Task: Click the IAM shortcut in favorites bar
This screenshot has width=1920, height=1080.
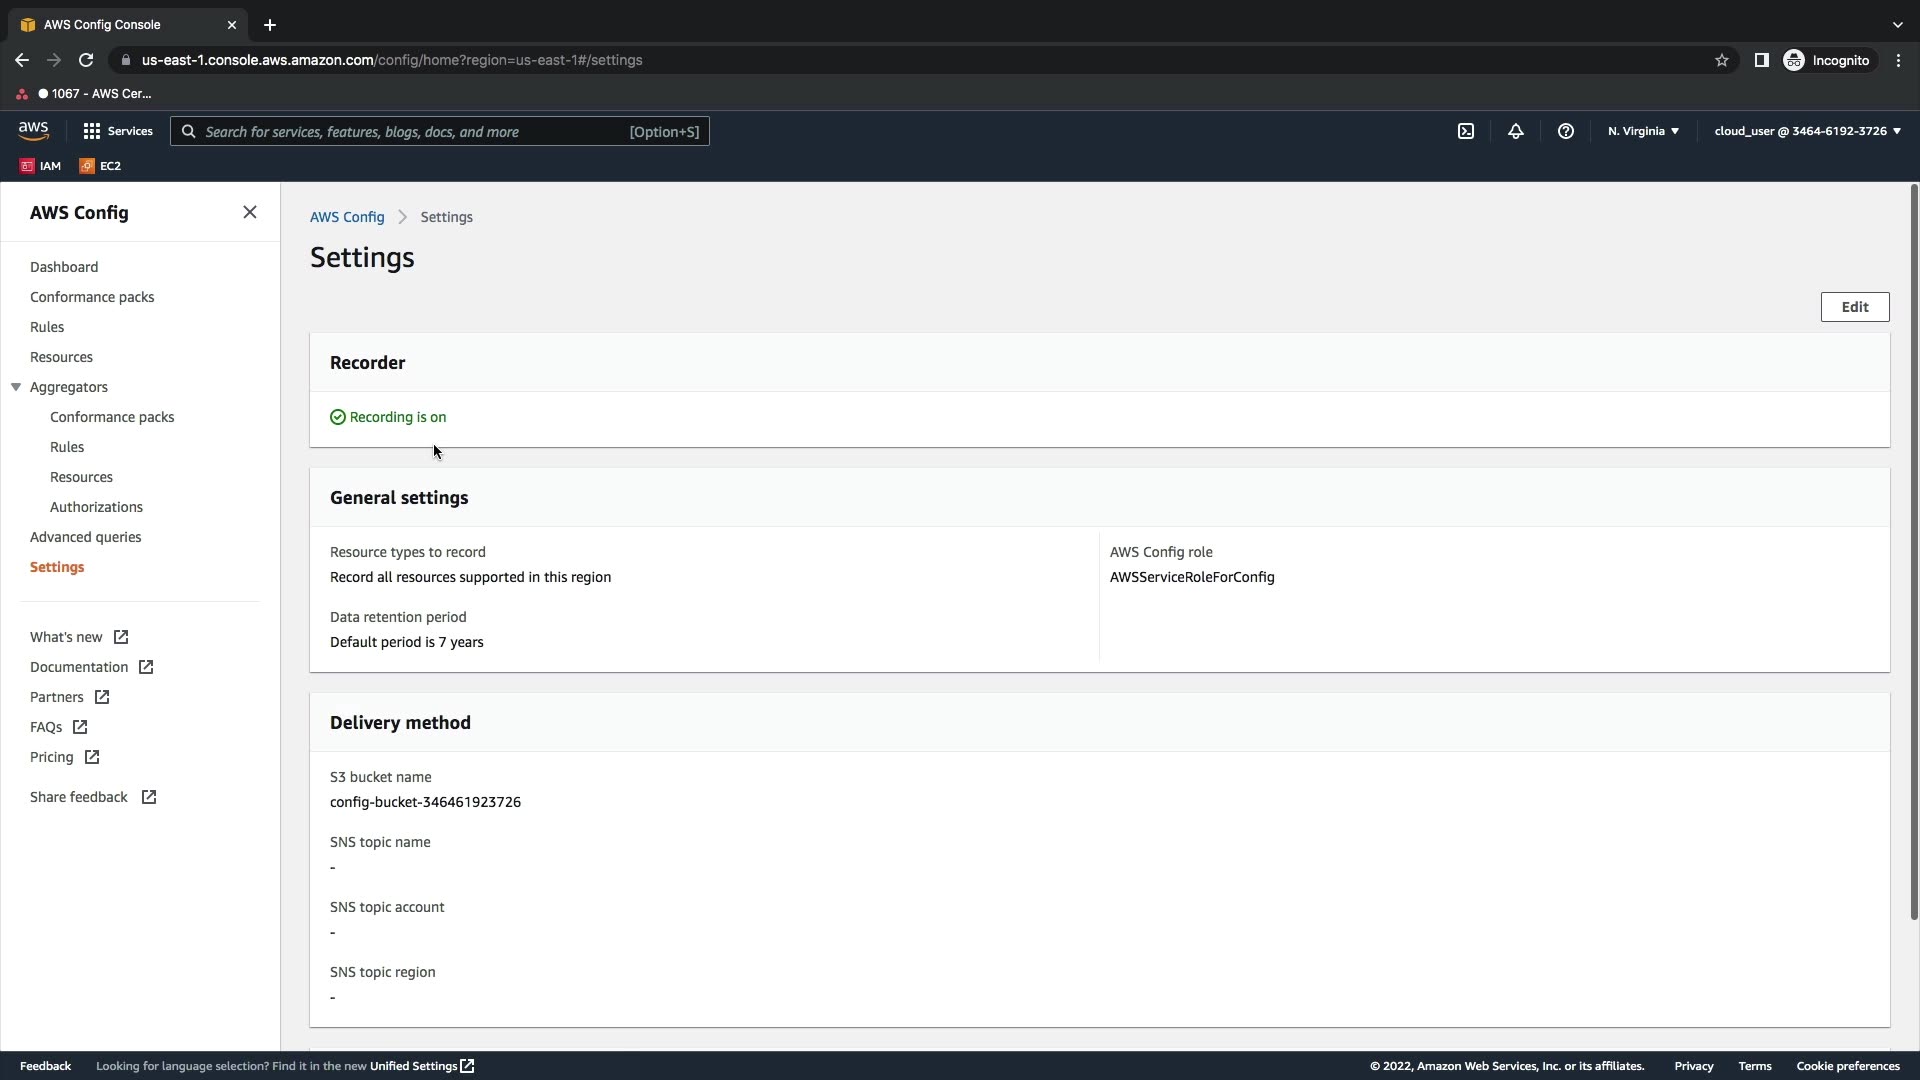Action: click(40, 166)
